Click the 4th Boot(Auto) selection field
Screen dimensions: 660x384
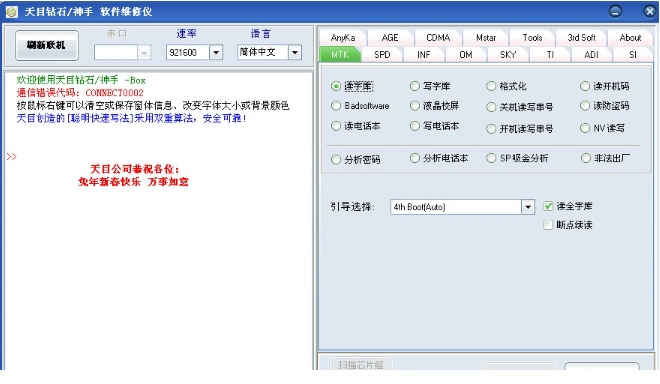456,207
